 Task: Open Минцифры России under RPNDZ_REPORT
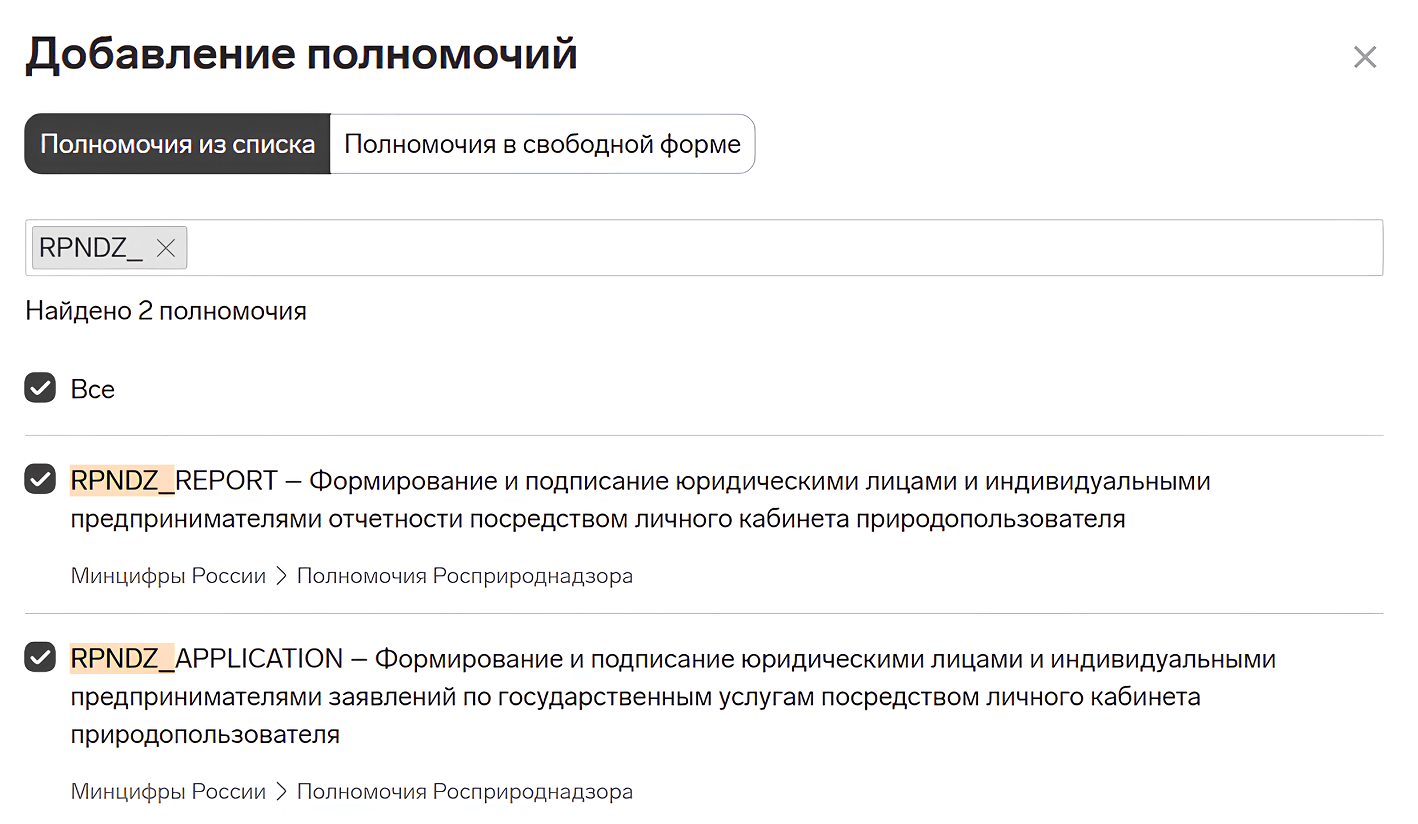[168, 576]
